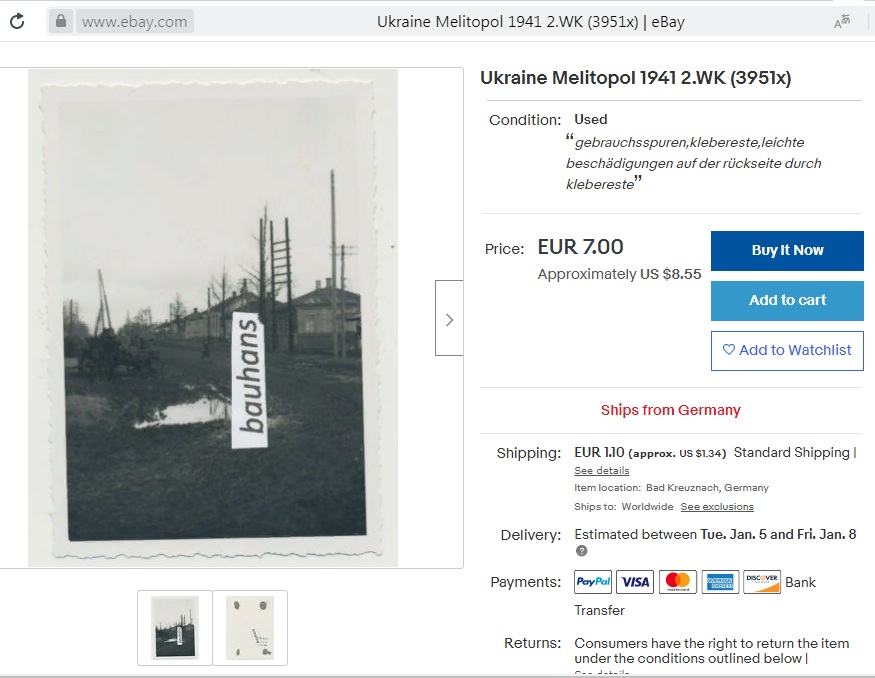Click the VISA payment logo
The height and width of the screenshot is (678, 875).
(x=635, y=582)
